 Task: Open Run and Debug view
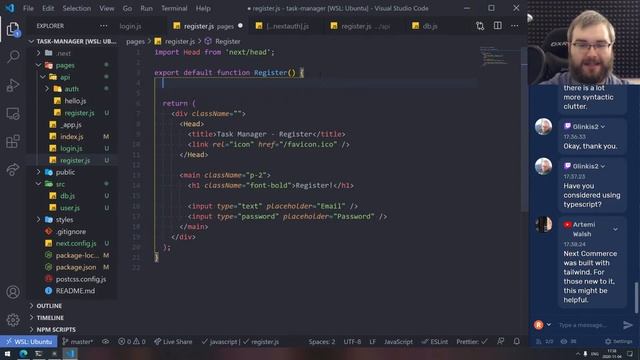pos(13,85)
